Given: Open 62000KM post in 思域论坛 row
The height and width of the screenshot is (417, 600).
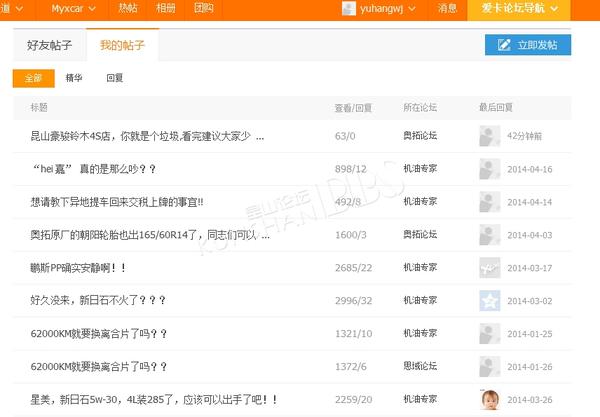Looking at the screenshot, I should click(x=99, y=367).
